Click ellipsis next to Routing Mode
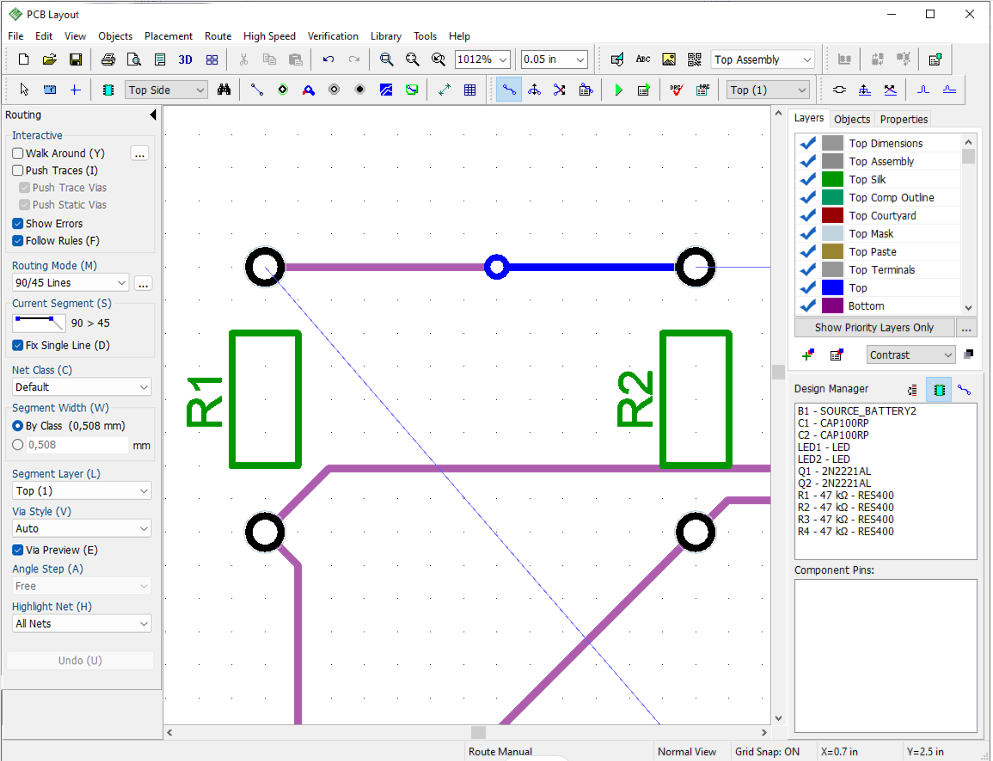This screenshot has height=761, width=993. tap(143, 283)
